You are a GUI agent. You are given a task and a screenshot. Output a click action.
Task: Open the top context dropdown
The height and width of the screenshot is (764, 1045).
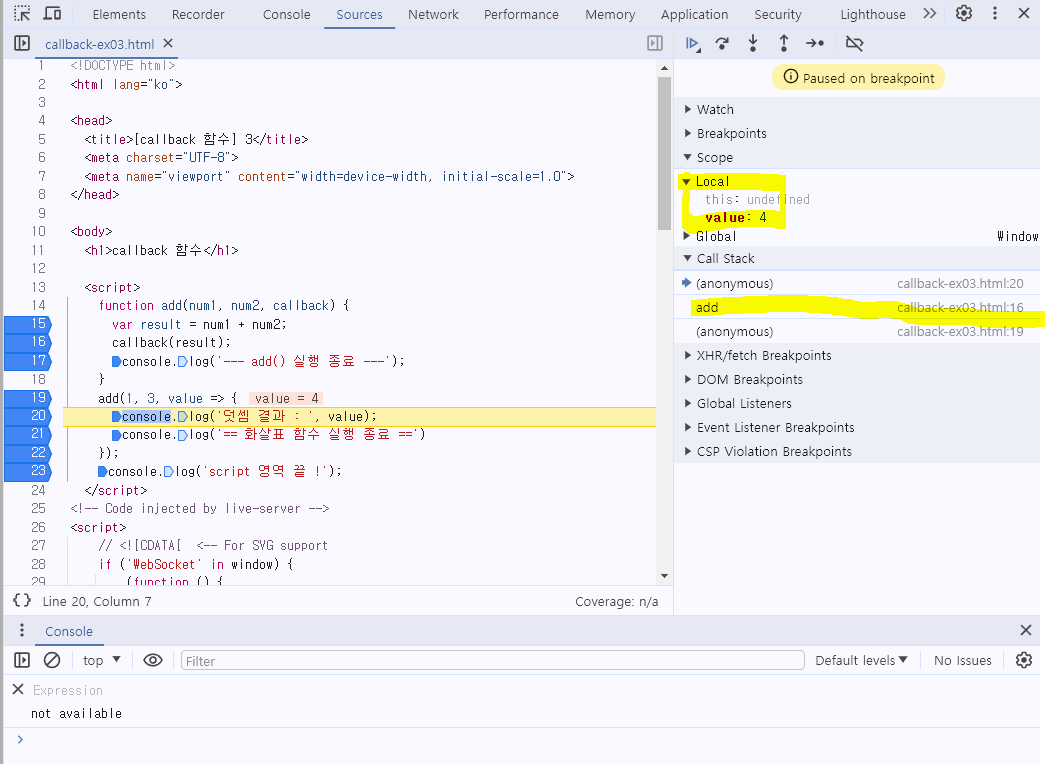click(101, 660)
